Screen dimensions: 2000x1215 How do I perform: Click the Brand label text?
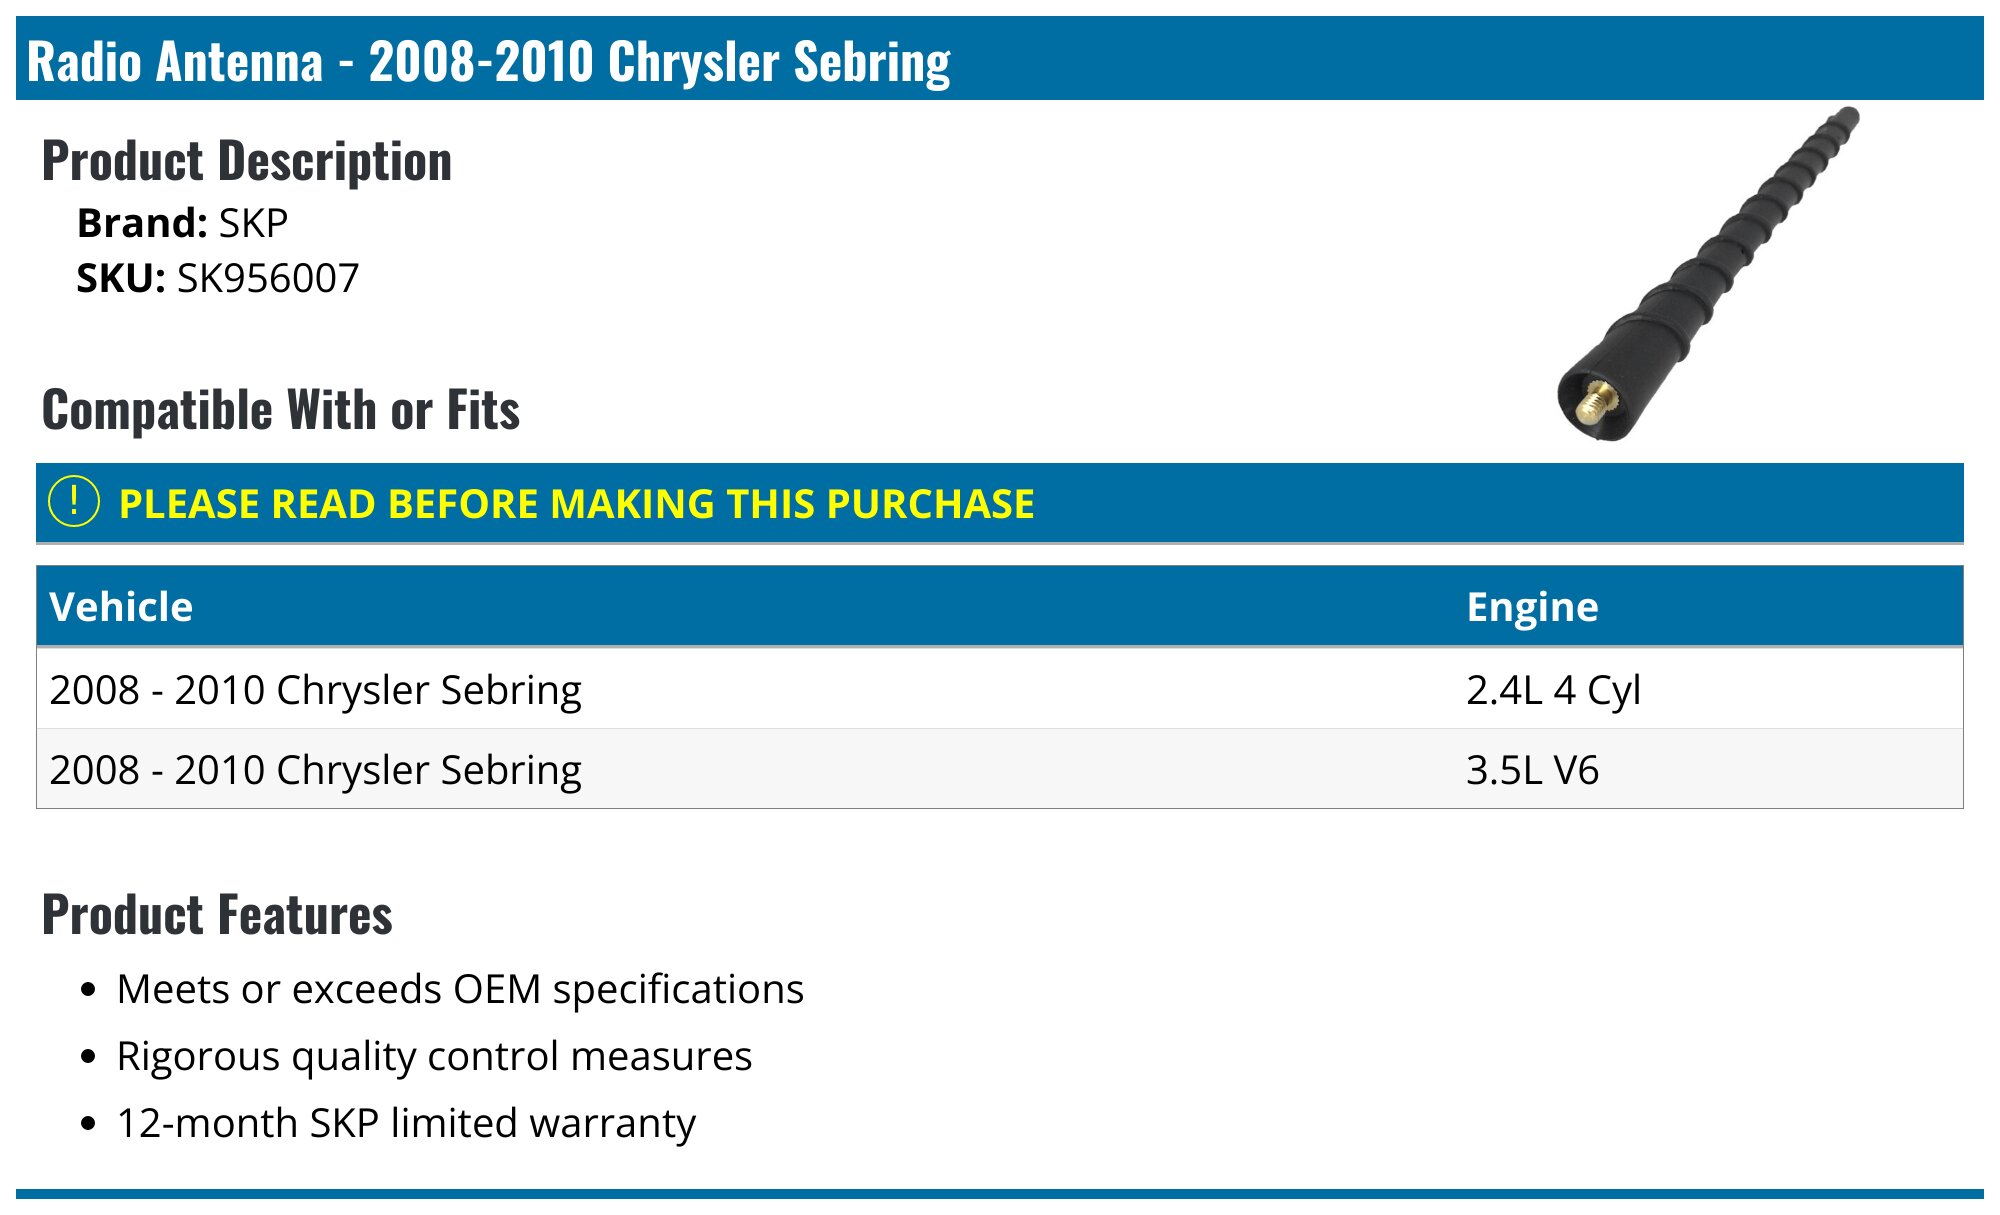pos(142,223)
